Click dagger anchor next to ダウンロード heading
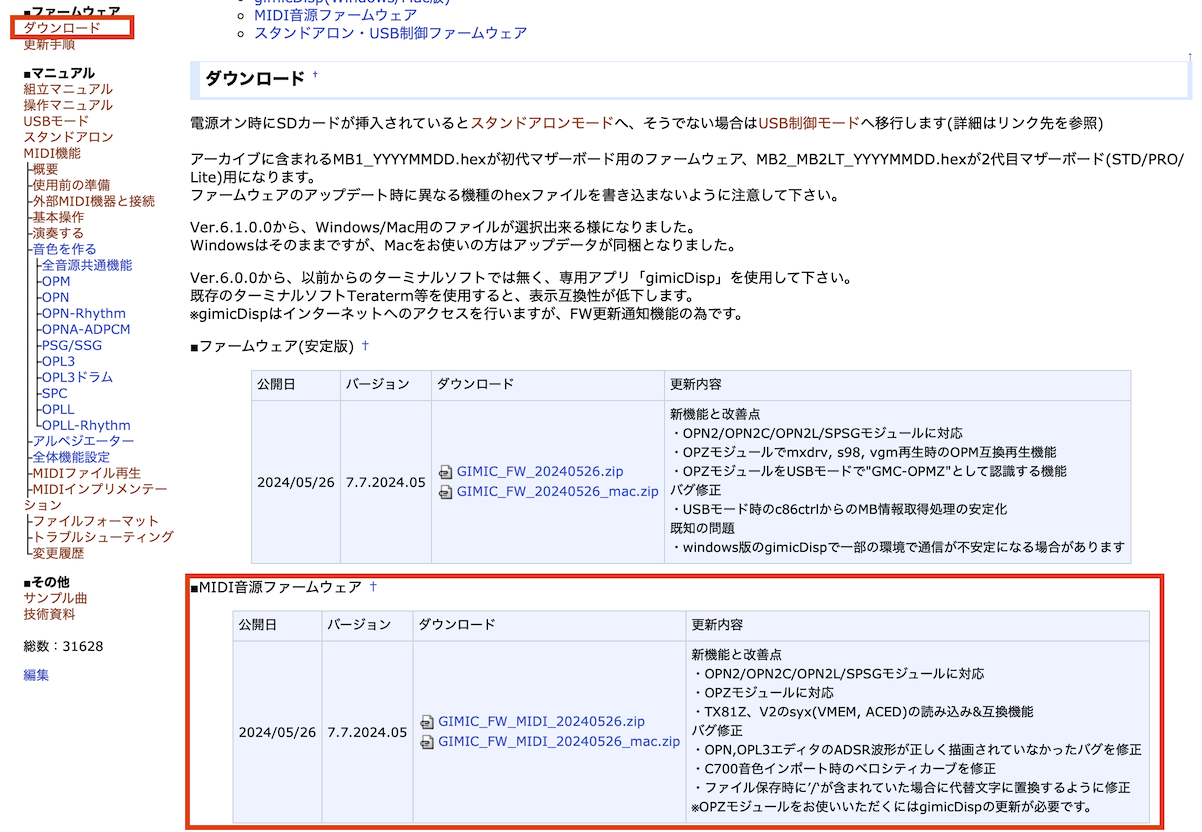 [315, 75]
